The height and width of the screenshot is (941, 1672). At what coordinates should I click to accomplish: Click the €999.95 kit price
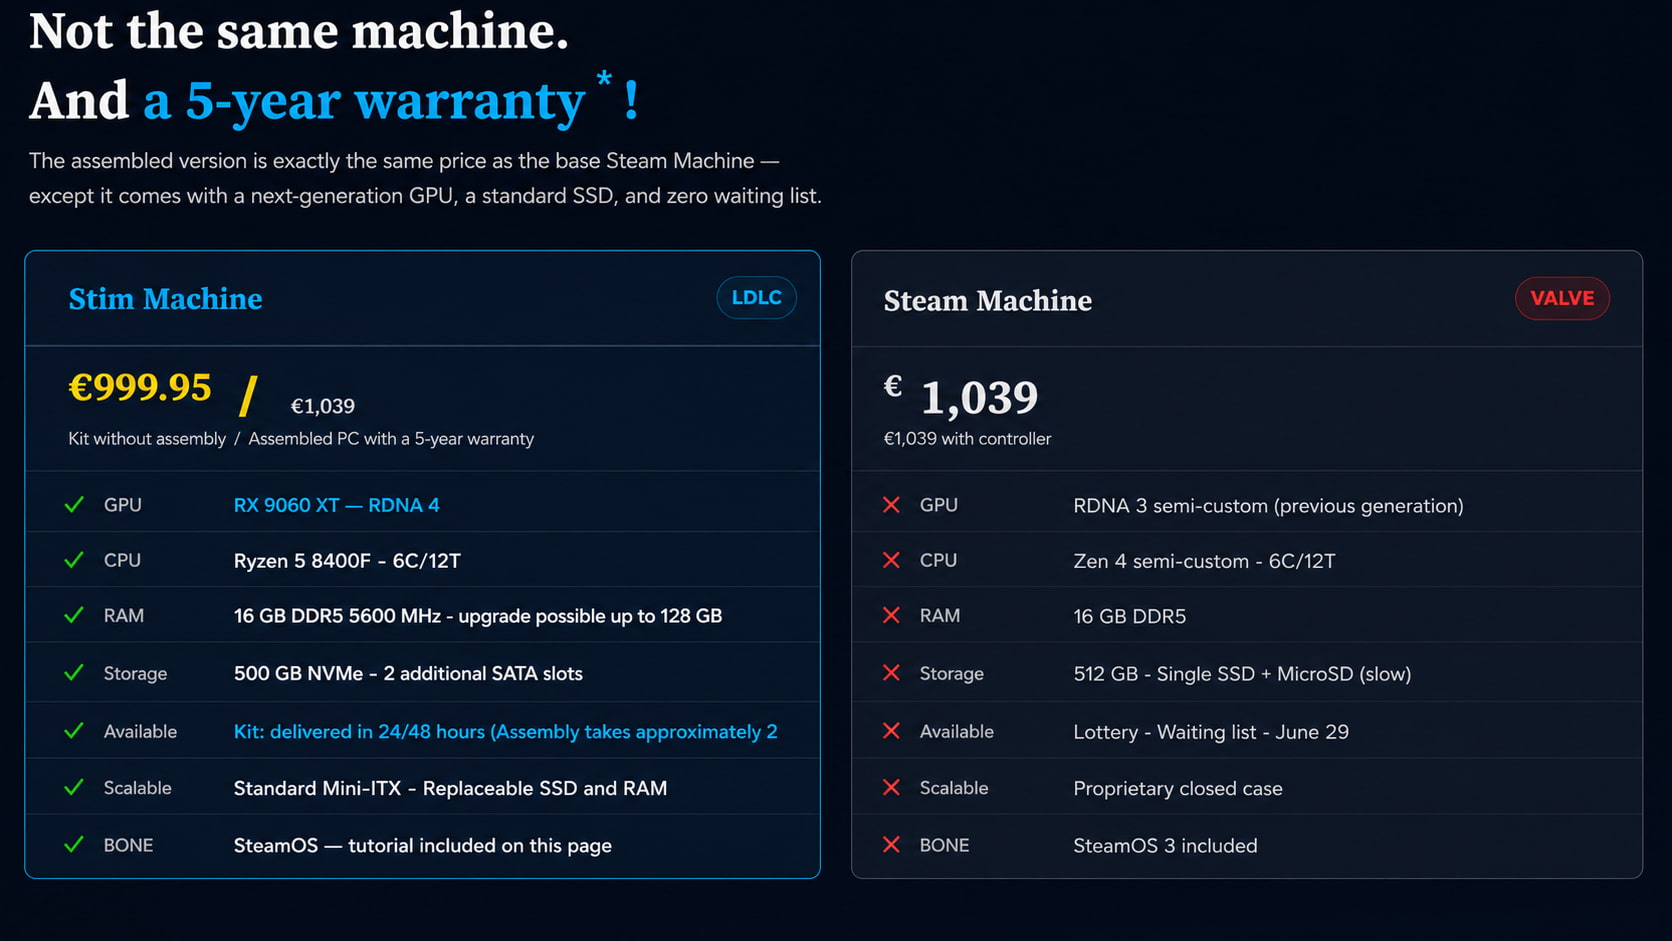tap(139, 388)
